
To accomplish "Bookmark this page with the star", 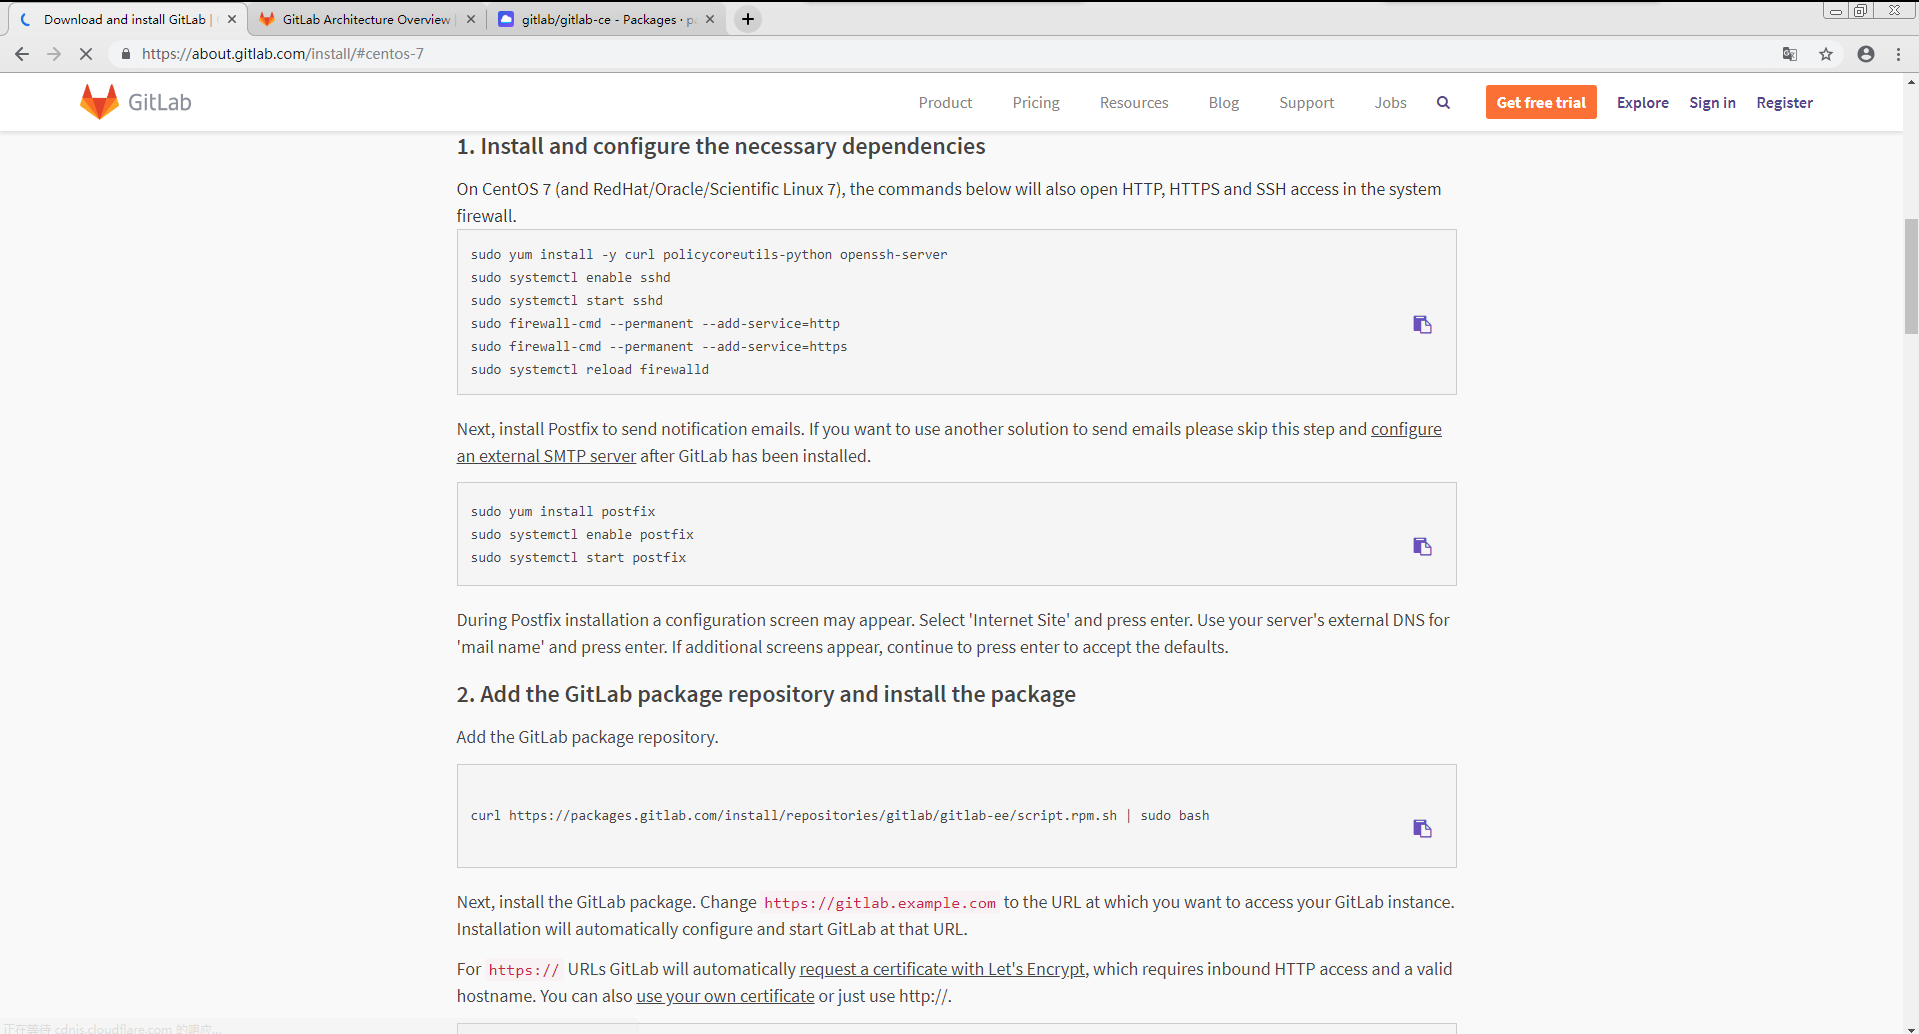I will (1826, 54).
